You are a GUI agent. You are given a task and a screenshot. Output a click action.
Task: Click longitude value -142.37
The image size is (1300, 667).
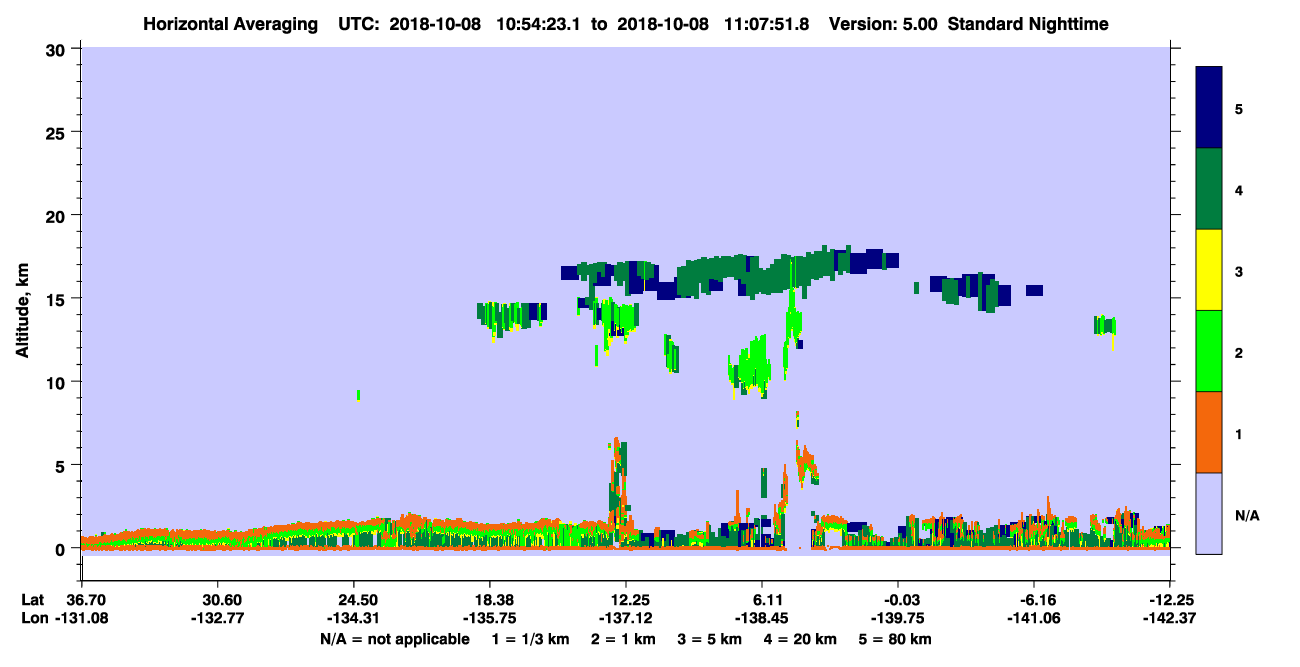[1170, 618]
